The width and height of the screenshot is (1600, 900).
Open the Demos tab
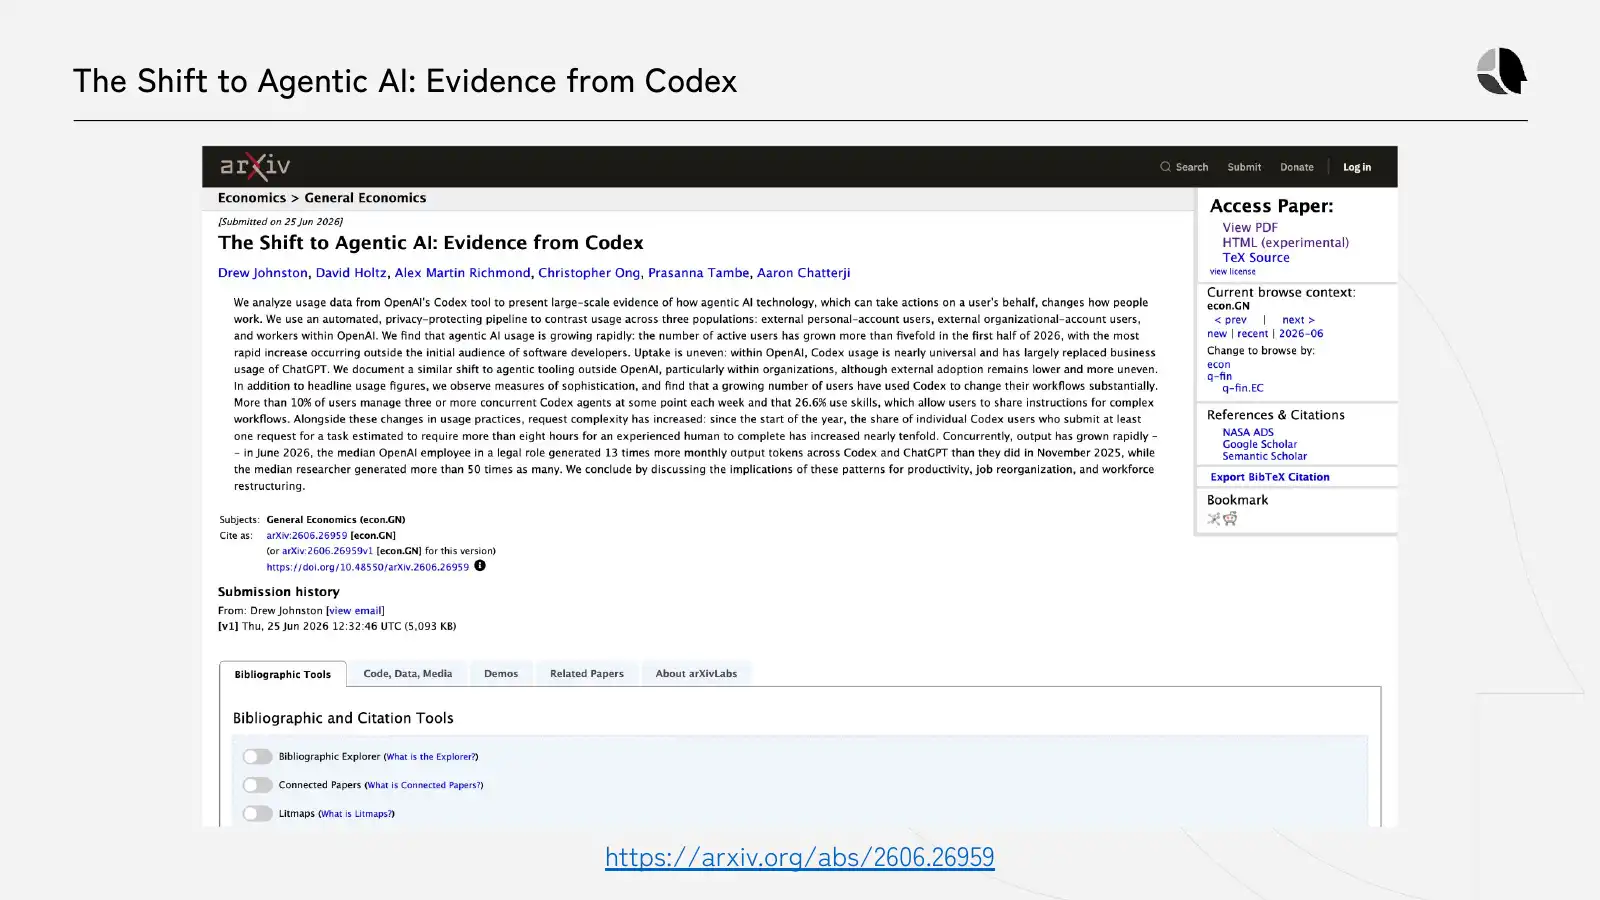click(501, 674)
